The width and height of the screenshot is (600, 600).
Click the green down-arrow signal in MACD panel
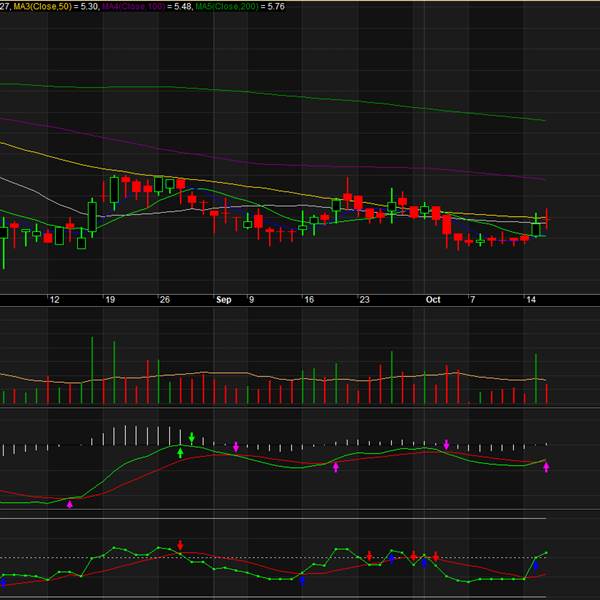192,438
